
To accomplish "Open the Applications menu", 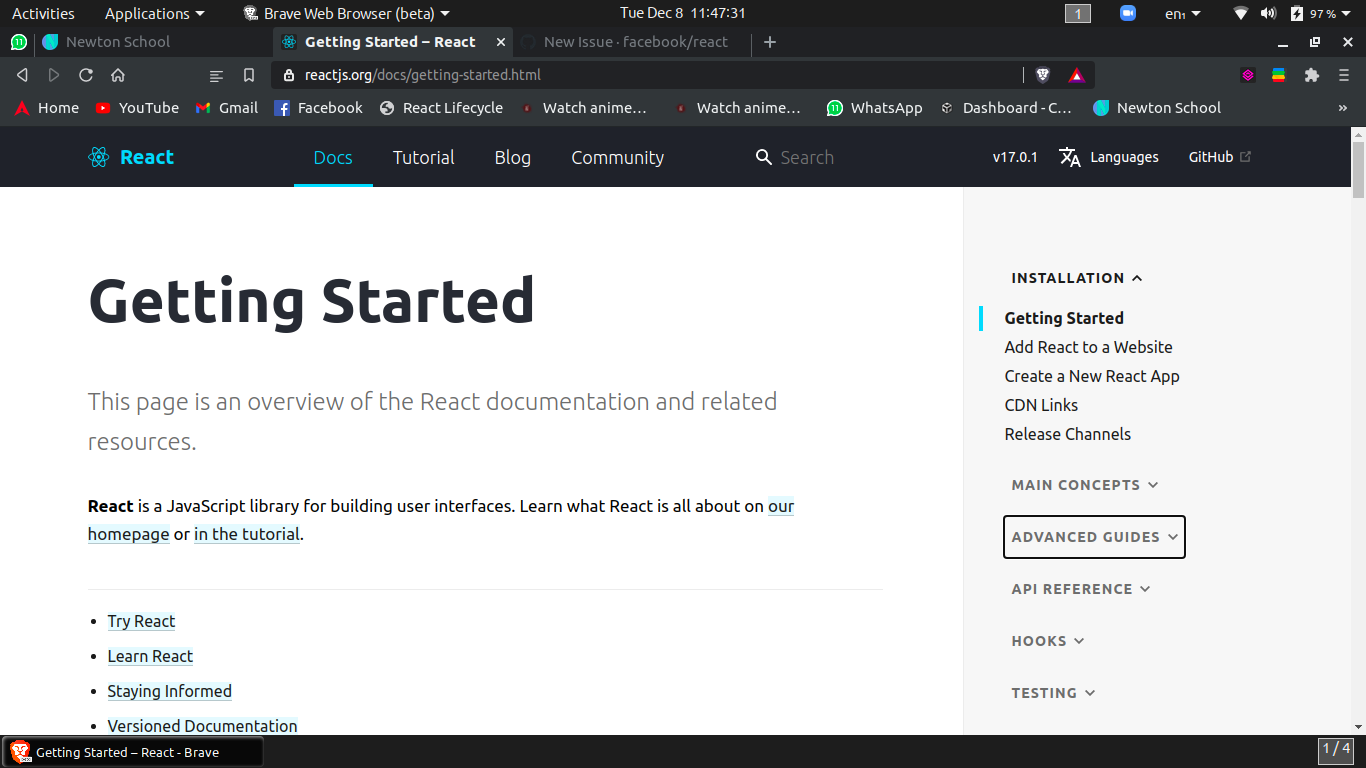I will pos(147,13).
